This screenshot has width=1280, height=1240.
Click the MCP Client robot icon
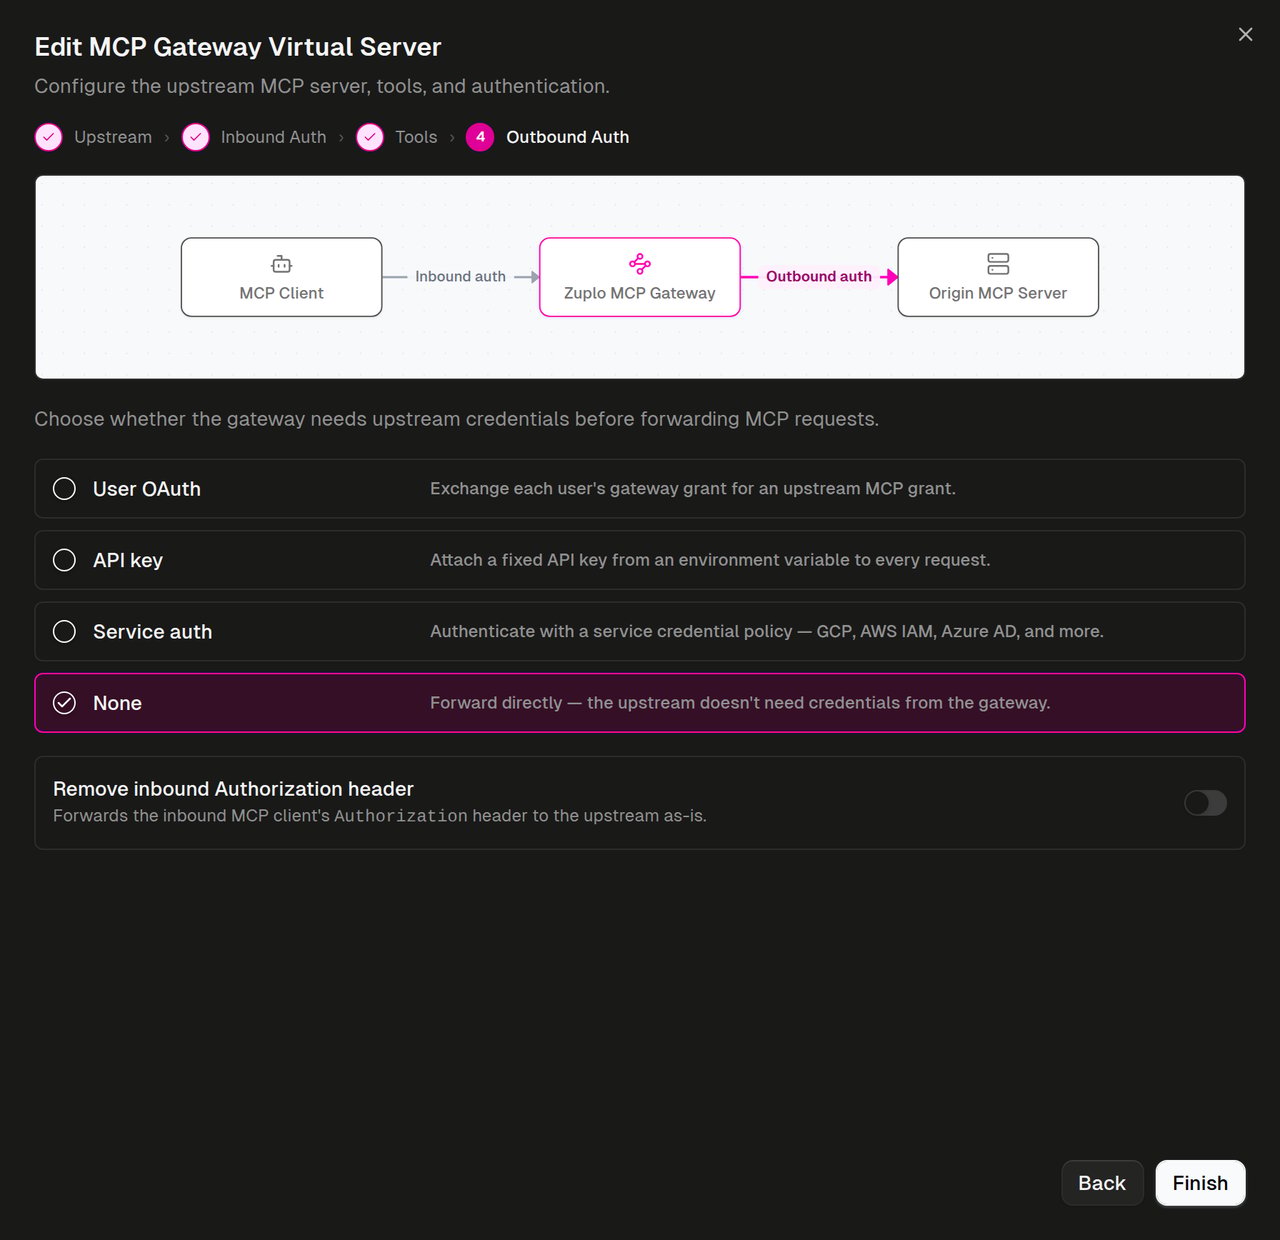point(282,264)
